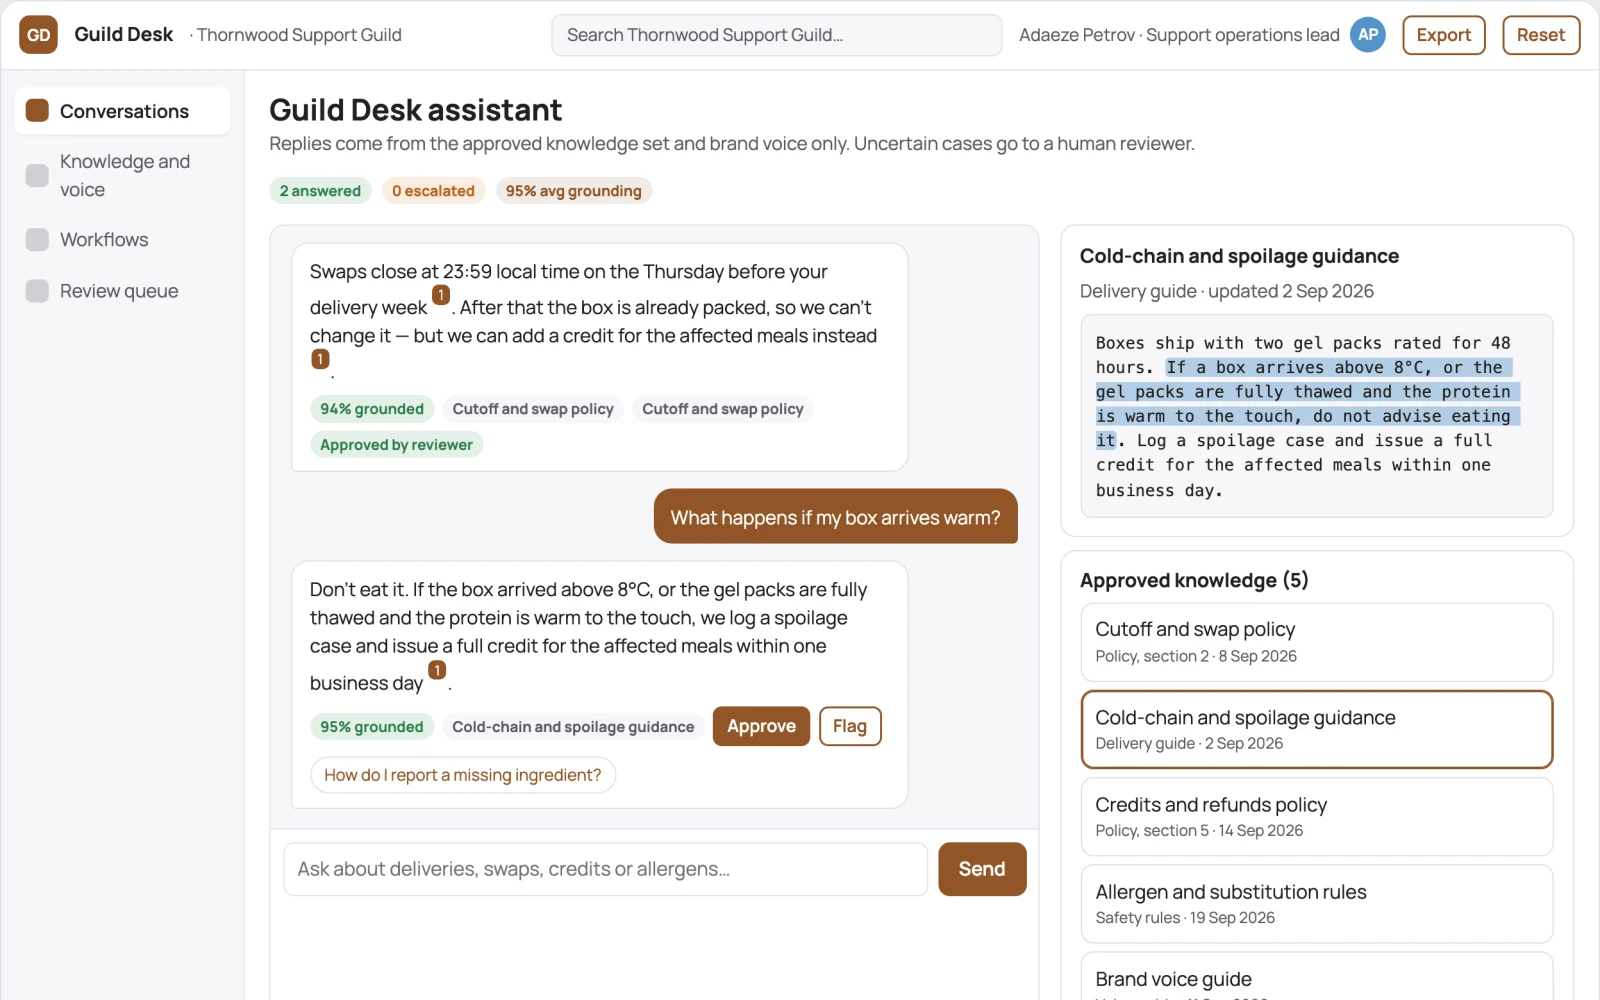The width and height of the screenshot is (1600, 1000).
Task: Click the 'Approved knowledge (5)' heading
Action: pyautogui.click(x=1194, y=581)
